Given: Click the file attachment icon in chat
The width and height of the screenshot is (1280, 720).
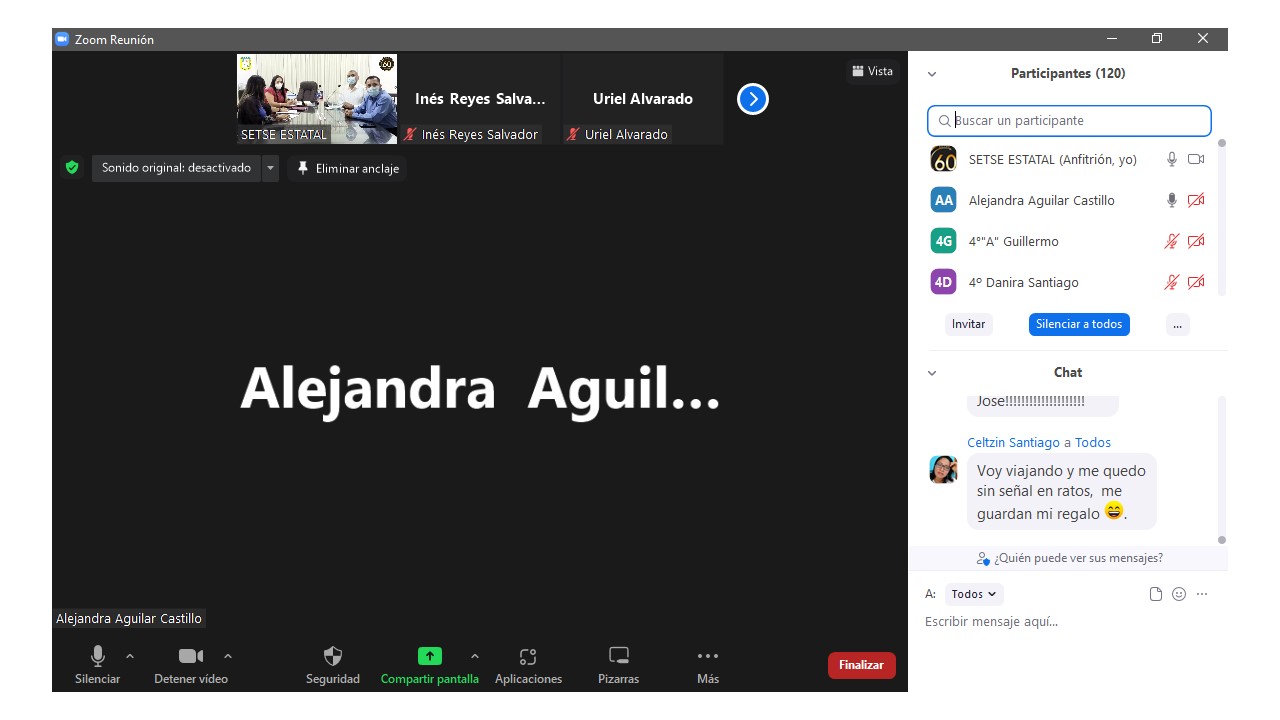Looking at the screenshot, I should pos(1156,594).
